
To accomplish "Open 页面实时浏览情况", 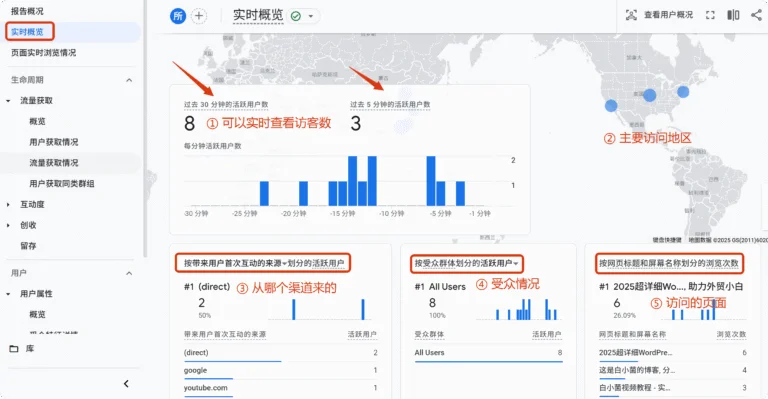I will pyautogui.click(x=44, y=52).
